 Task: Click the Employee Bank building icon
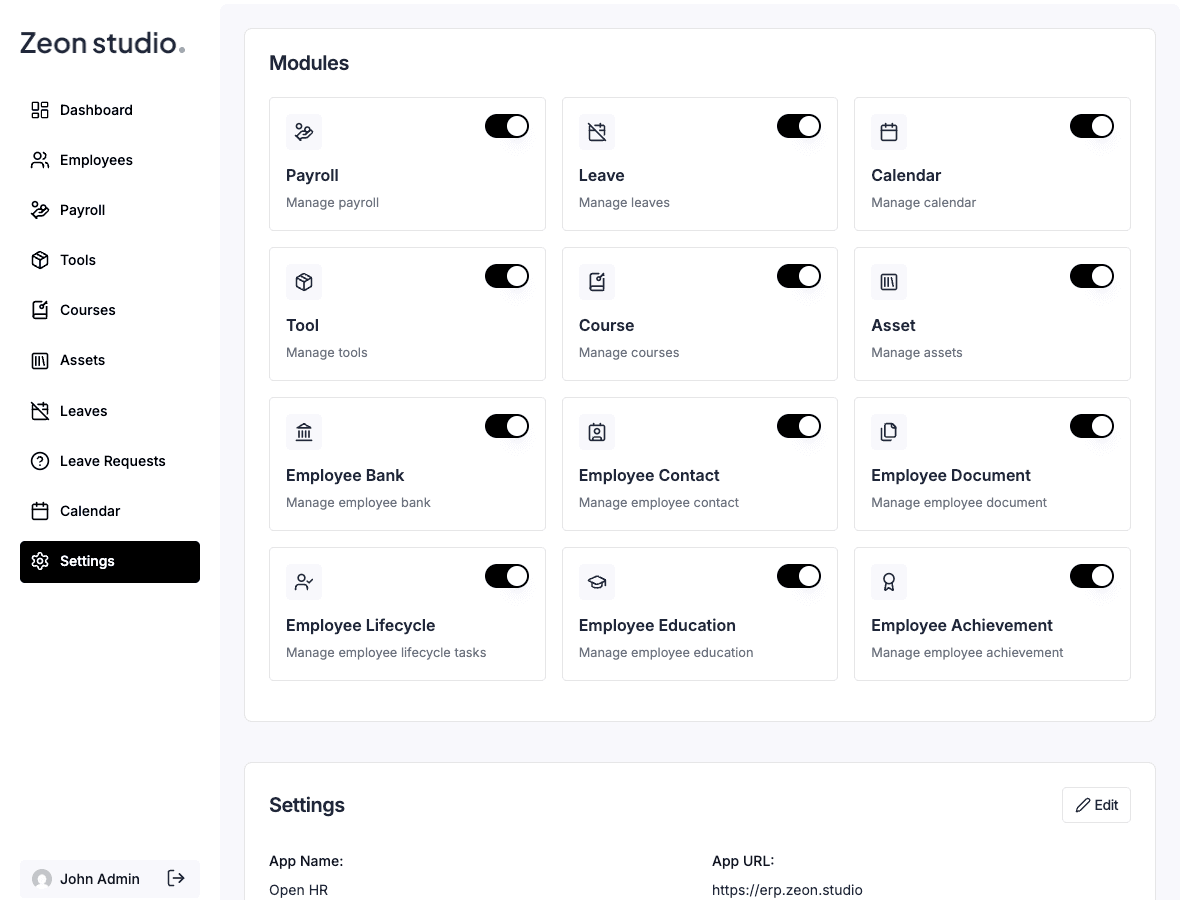pos(304,432)
